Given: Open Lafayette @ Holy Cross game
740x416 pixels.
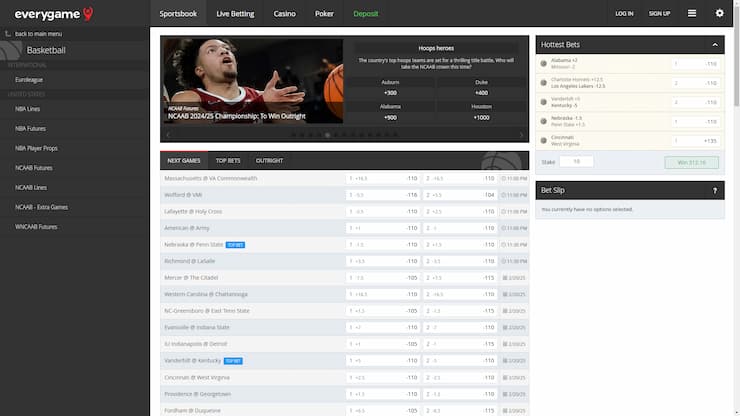Looking at the screenshot, I should click(193, 212).
